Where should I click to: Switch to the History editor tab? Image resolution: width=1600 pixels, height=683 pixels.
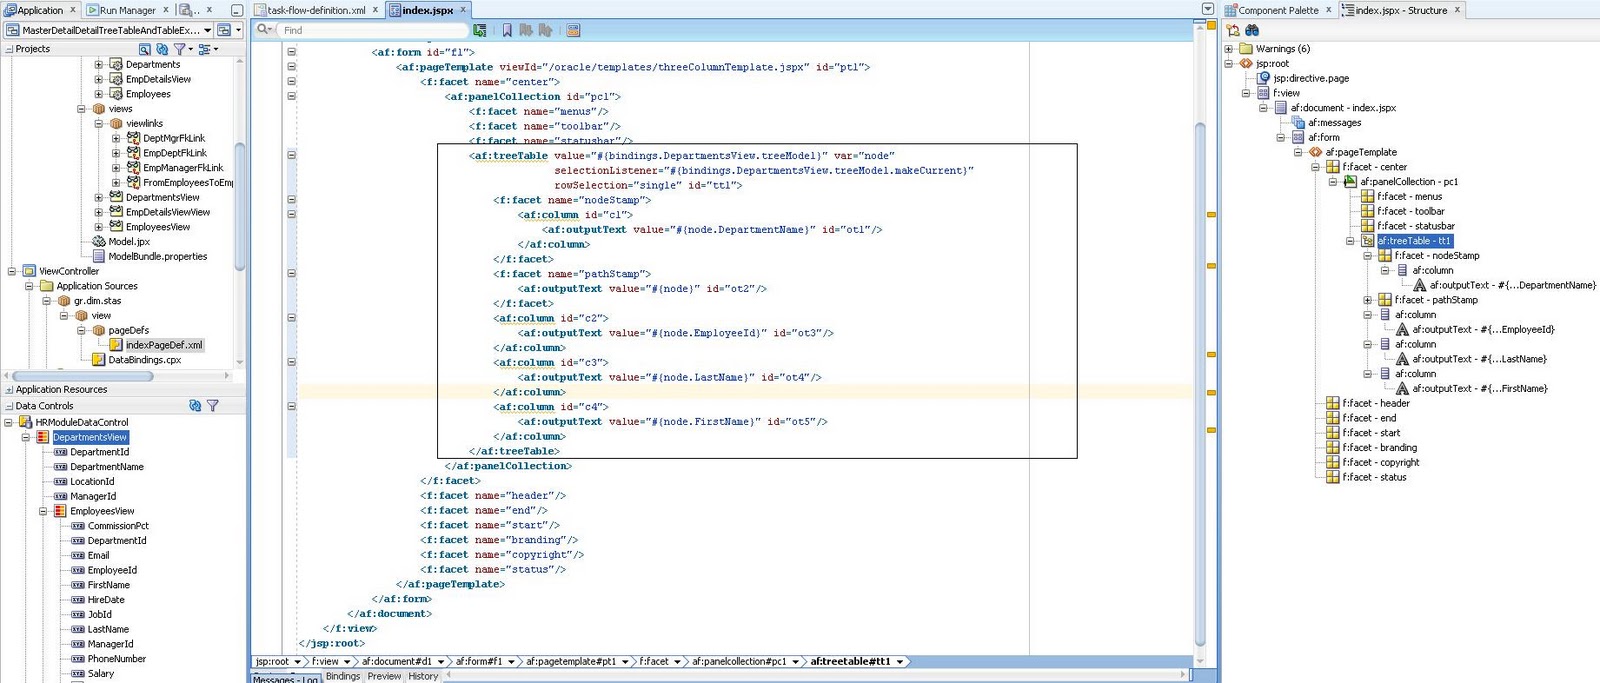pos(423,676)
